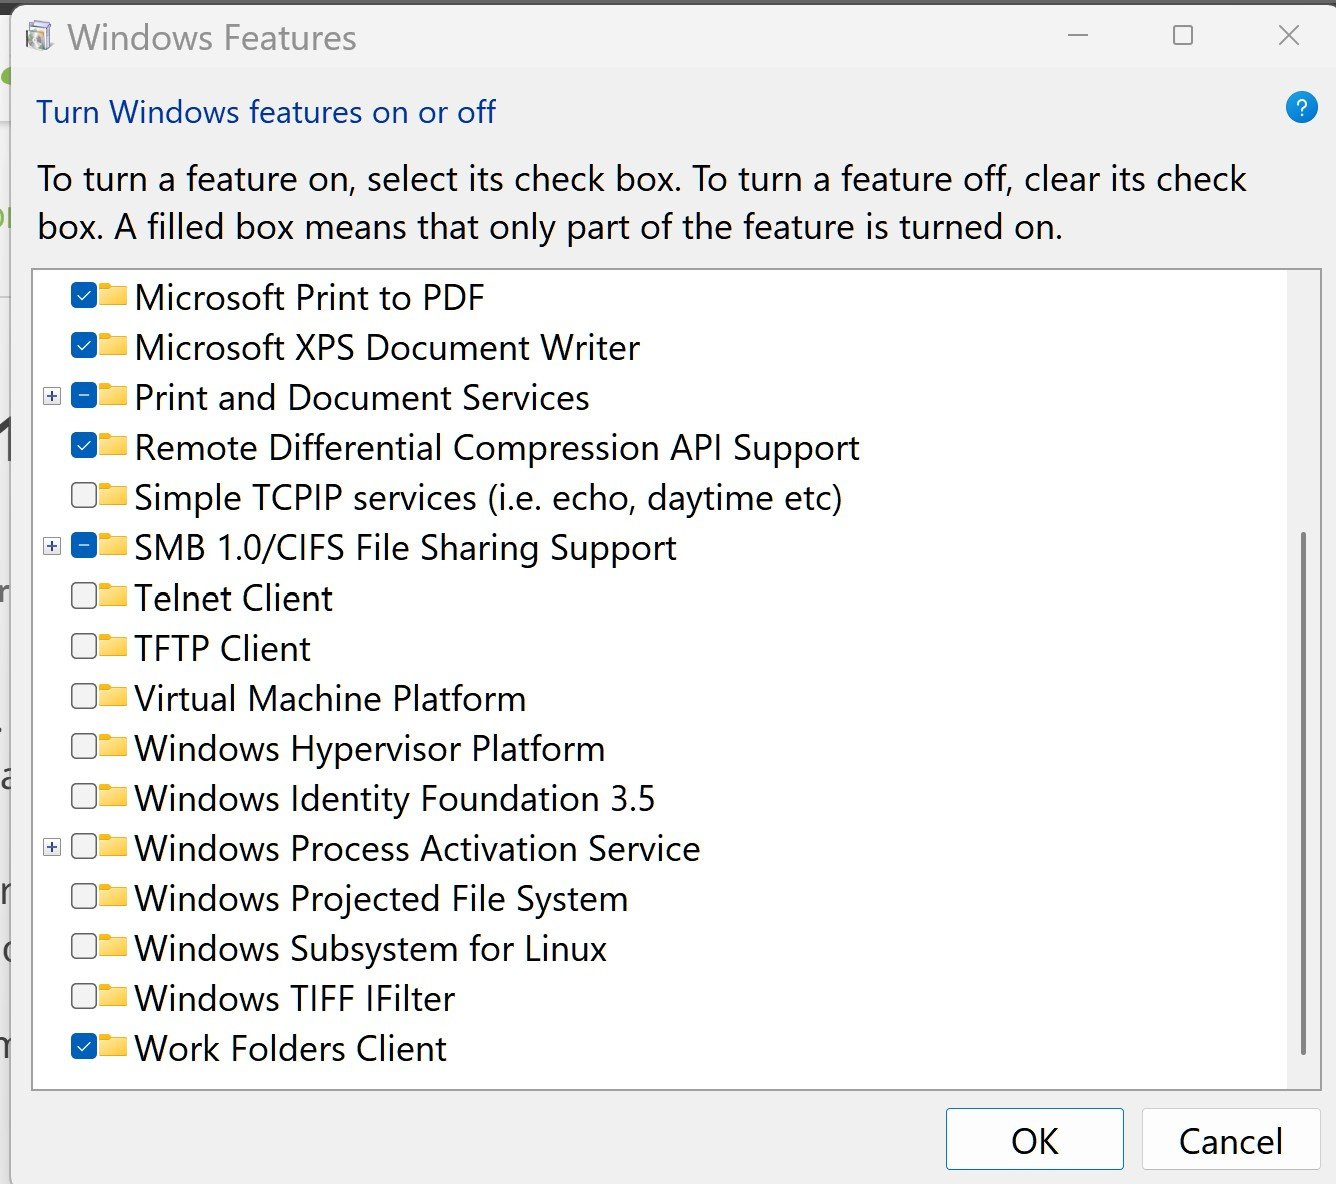Minimize the Windows Features dialog
The width and height of the screenshot is (1336, 1184).
coord(1078,36)
